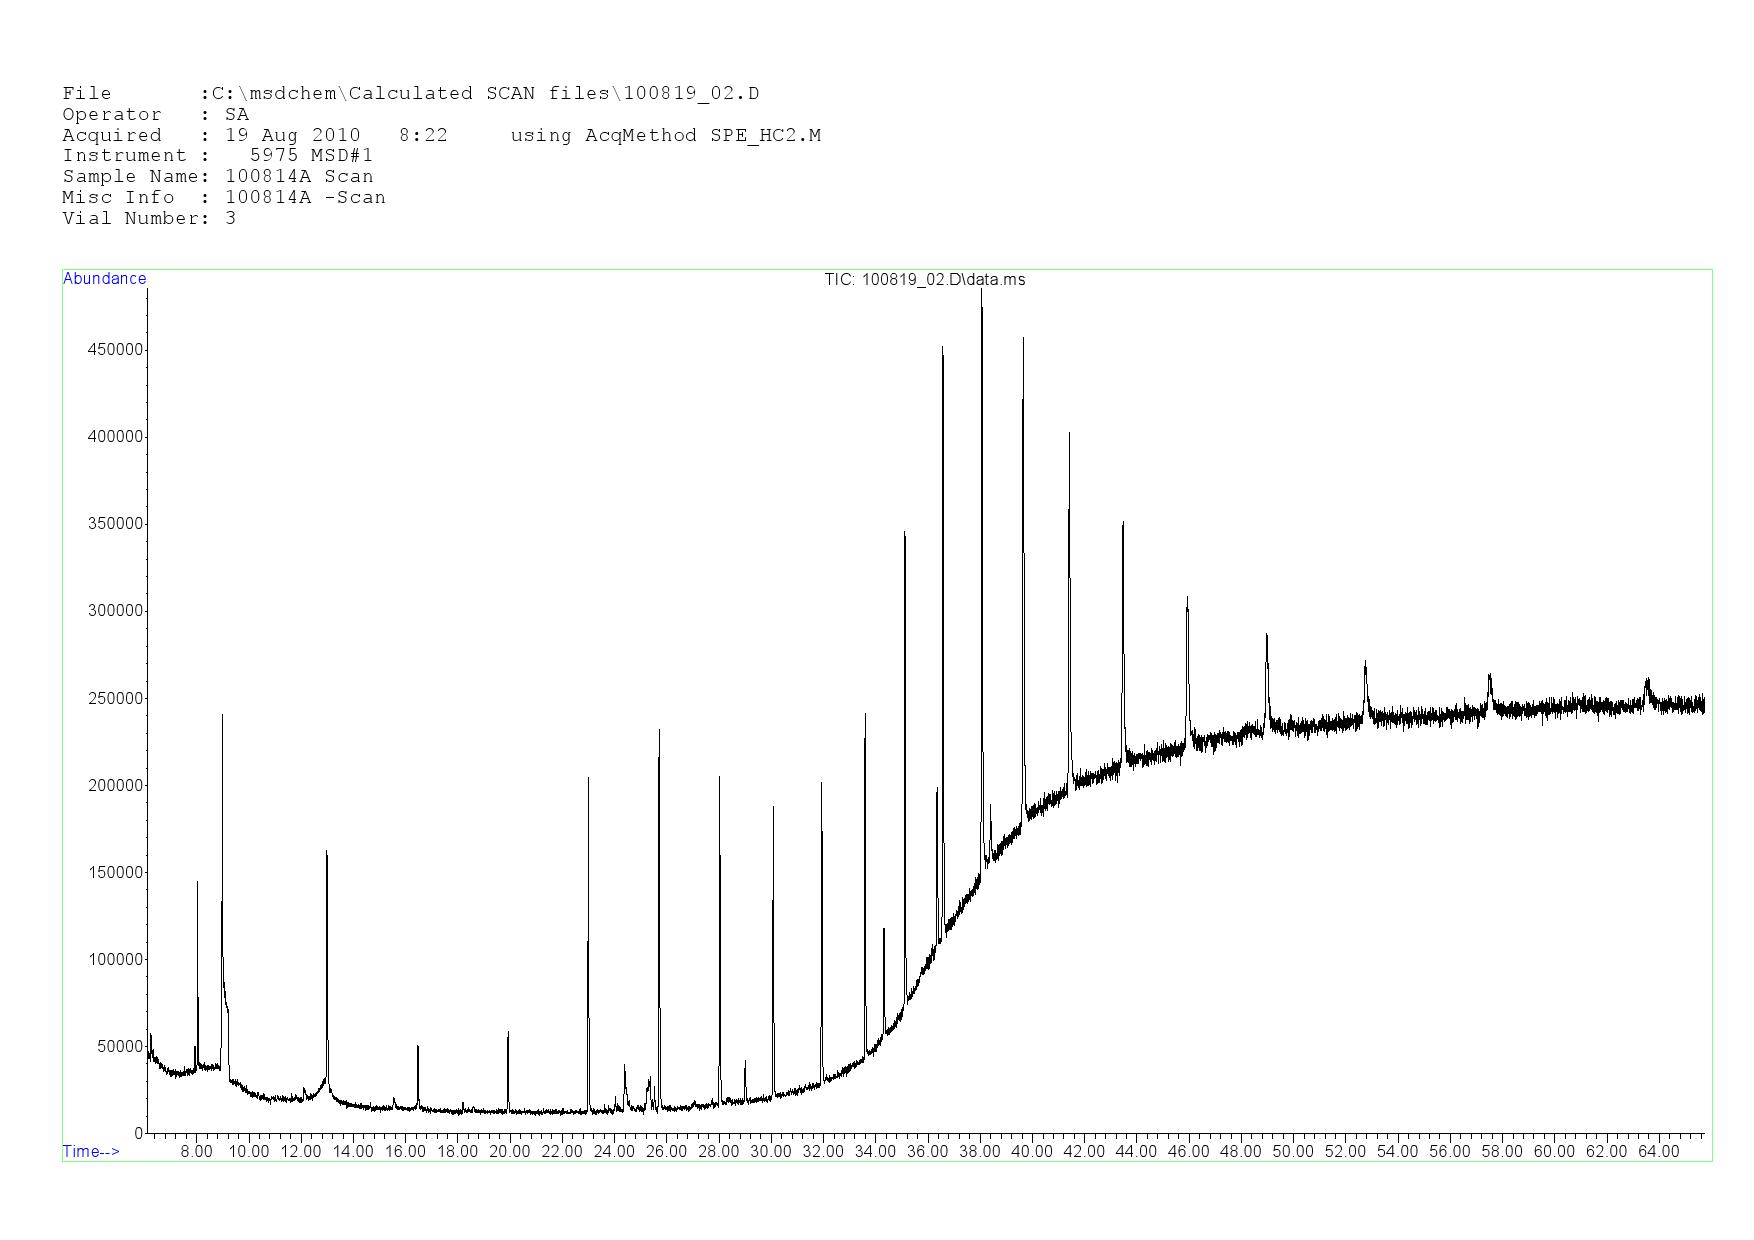Click the Sample Name 100814A Scan line
Viewport: 1754px width, 1240px height.
coord(217,177)
